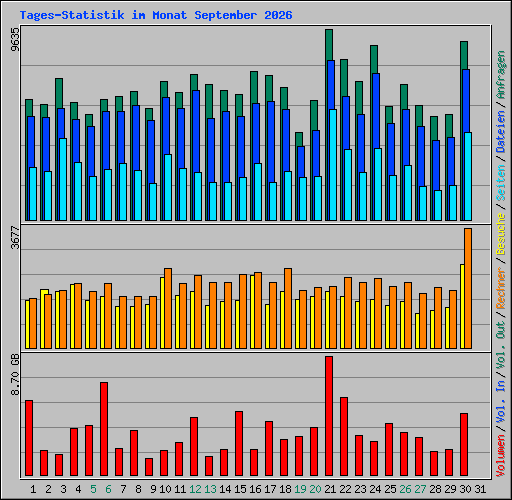Click the cyan Seiten bar for day 3
This screenshot has height=500, width=512.
coord(63,179)
